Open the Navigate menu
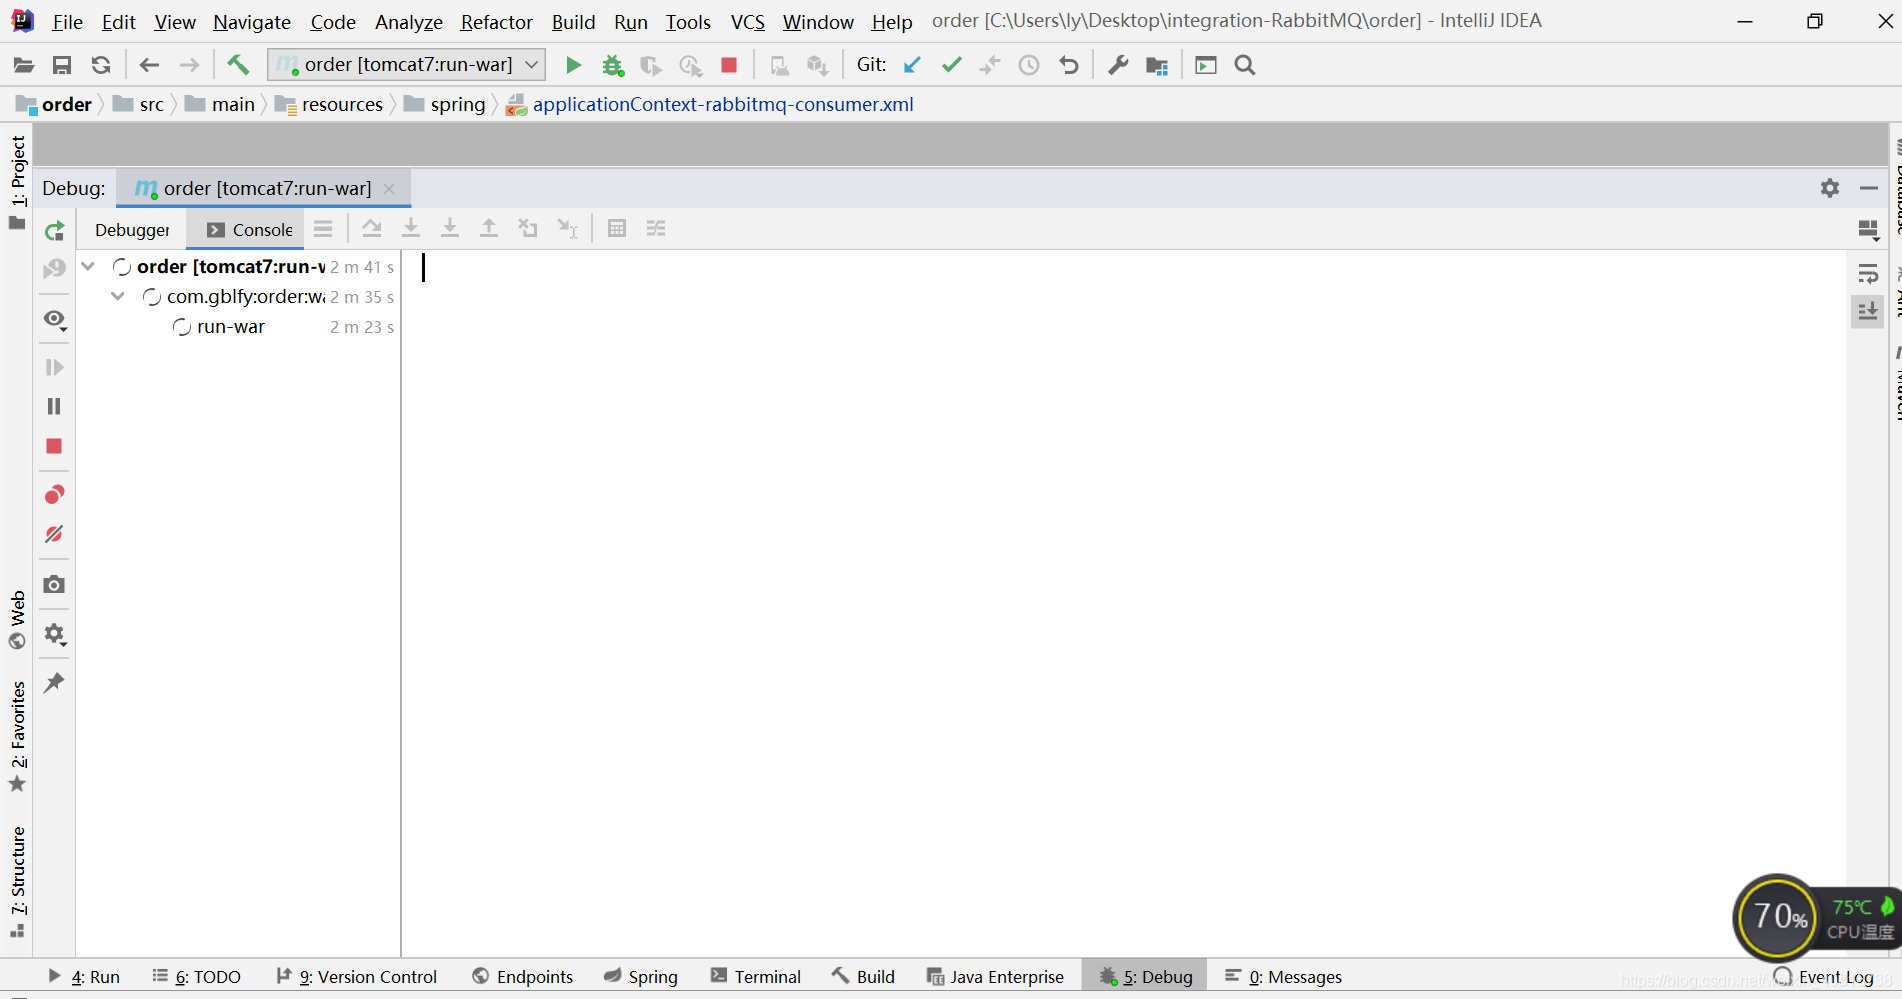1902x999 pixels. (x=252, y=21)
